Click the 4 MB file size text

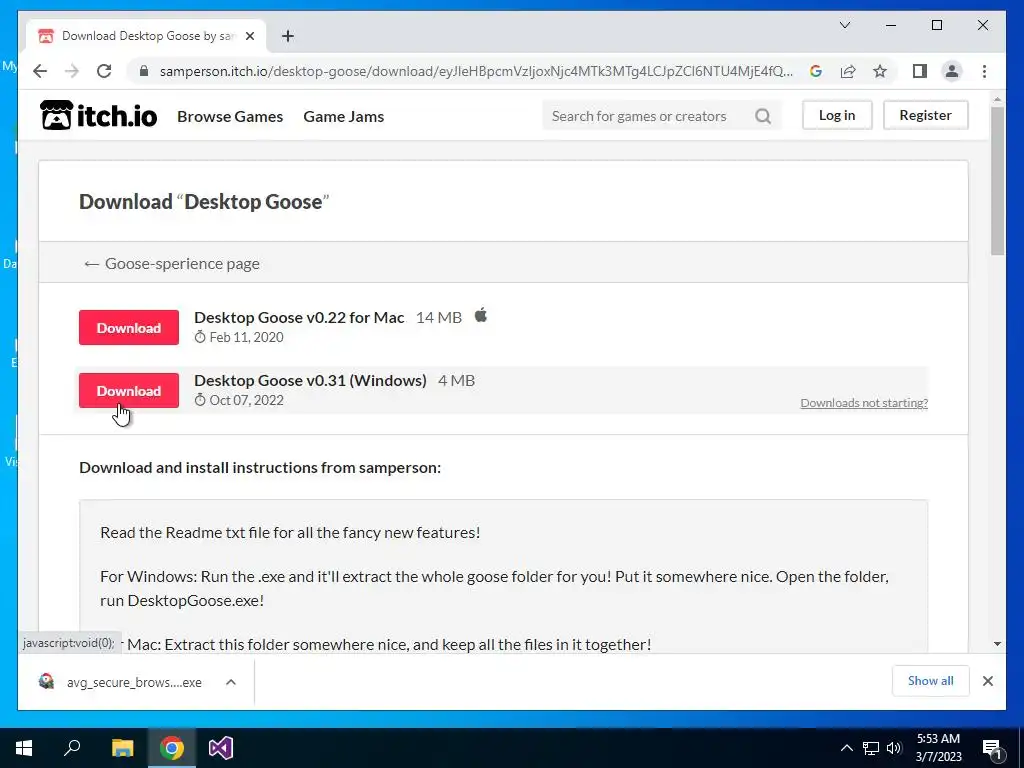456,380
